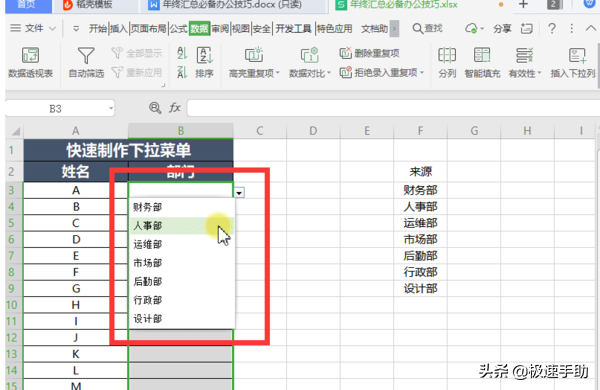Open the 排序 sort dialog
Viewport: 600px width, 390px height.
[x=204, y=62]
